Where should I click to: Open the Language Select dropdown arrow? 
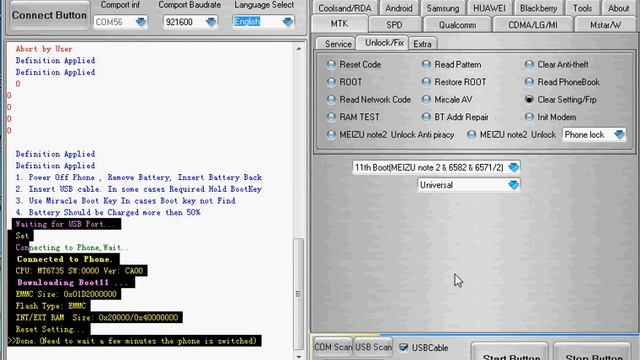pyautogui.click(x=288, y=22)
